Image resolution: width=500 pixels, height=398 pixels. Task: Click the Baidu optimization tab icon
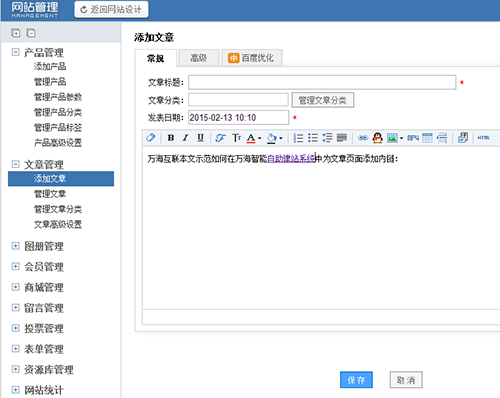[233, 58]
